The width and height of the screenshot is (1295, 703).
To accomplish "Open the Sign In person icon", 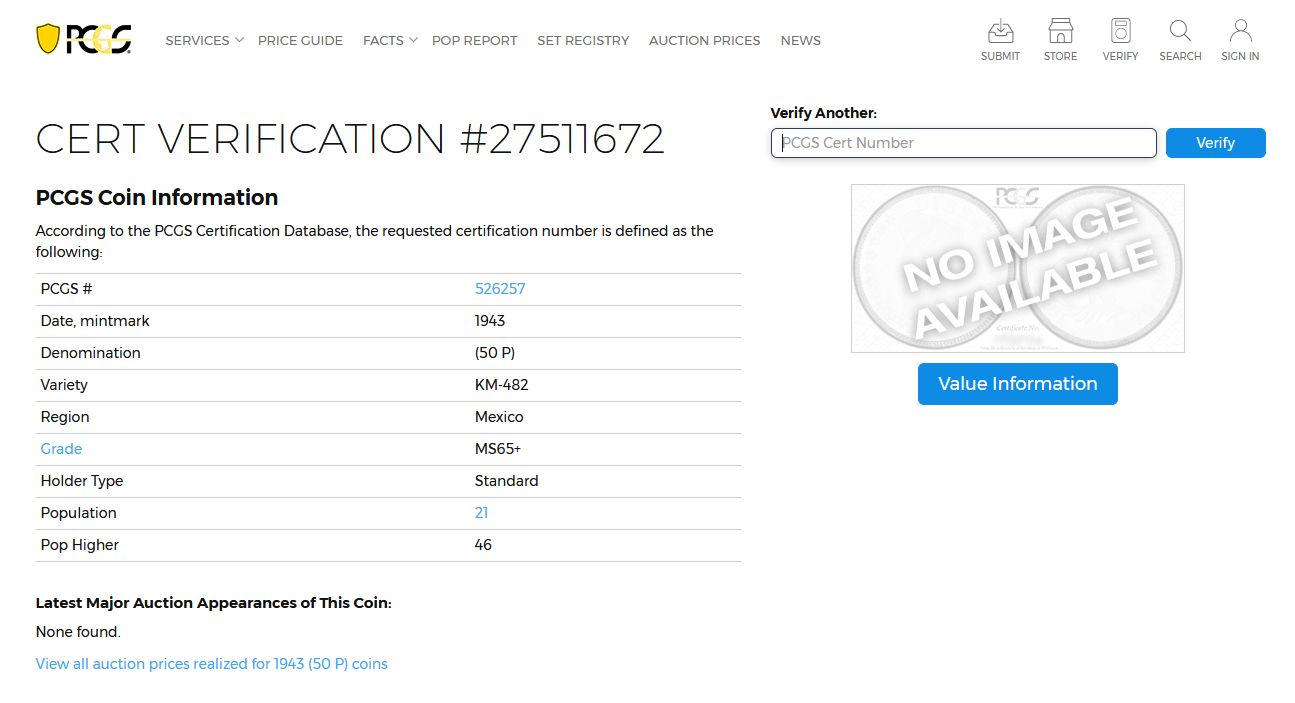I will point(1240,40).
